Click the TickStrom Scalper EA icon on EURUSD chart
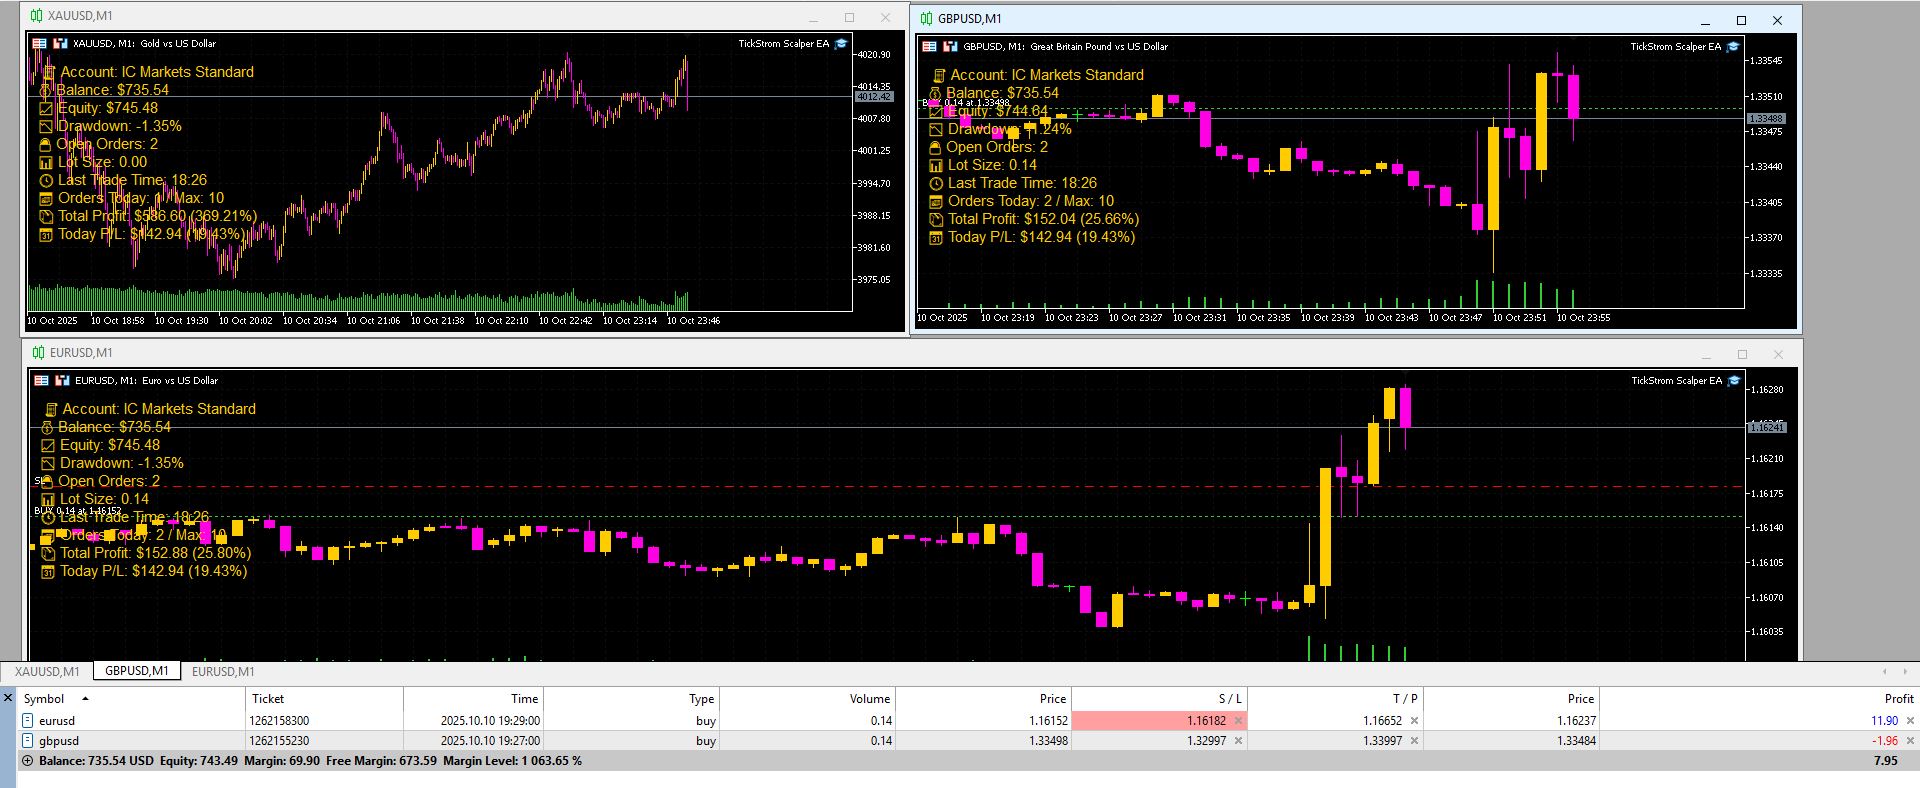Viewport: 1920px width, 788px height. coord(1734,381)
